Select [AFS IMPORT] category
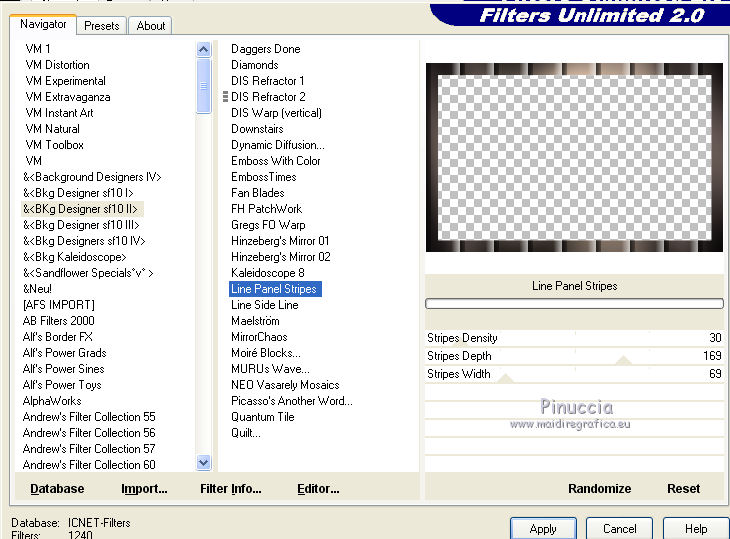This screenshot has width=730, height=539. (x=59, y=305)
